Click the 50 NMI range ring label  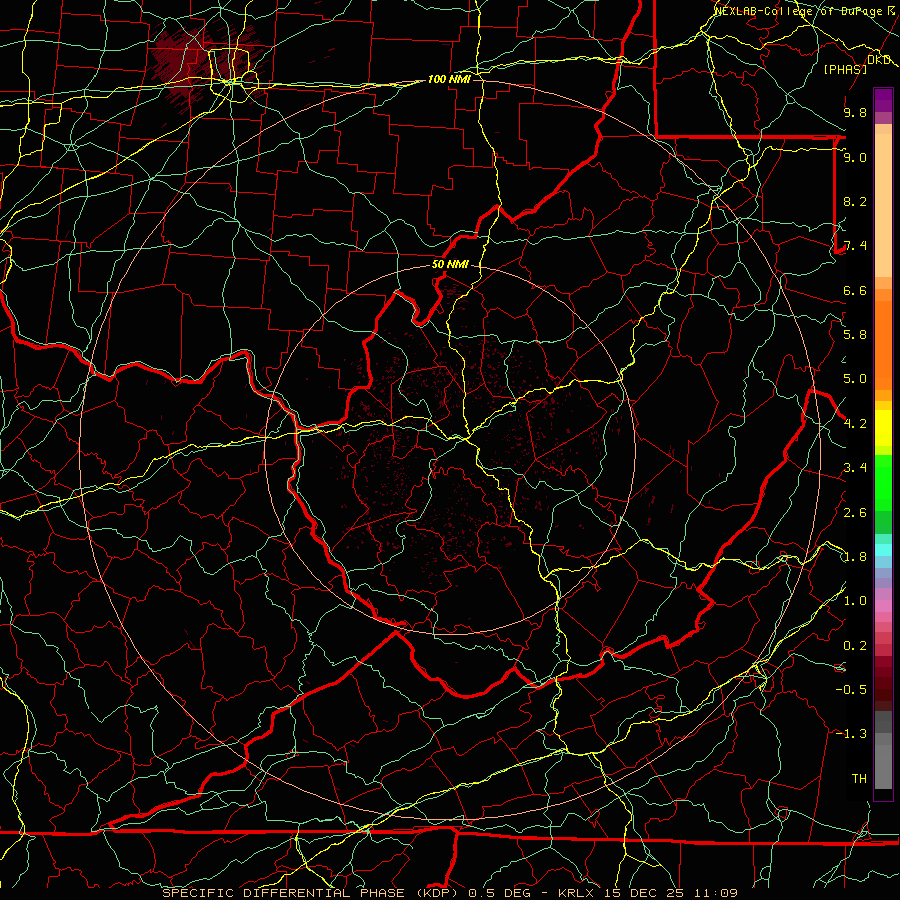click(x=450, y=264)
